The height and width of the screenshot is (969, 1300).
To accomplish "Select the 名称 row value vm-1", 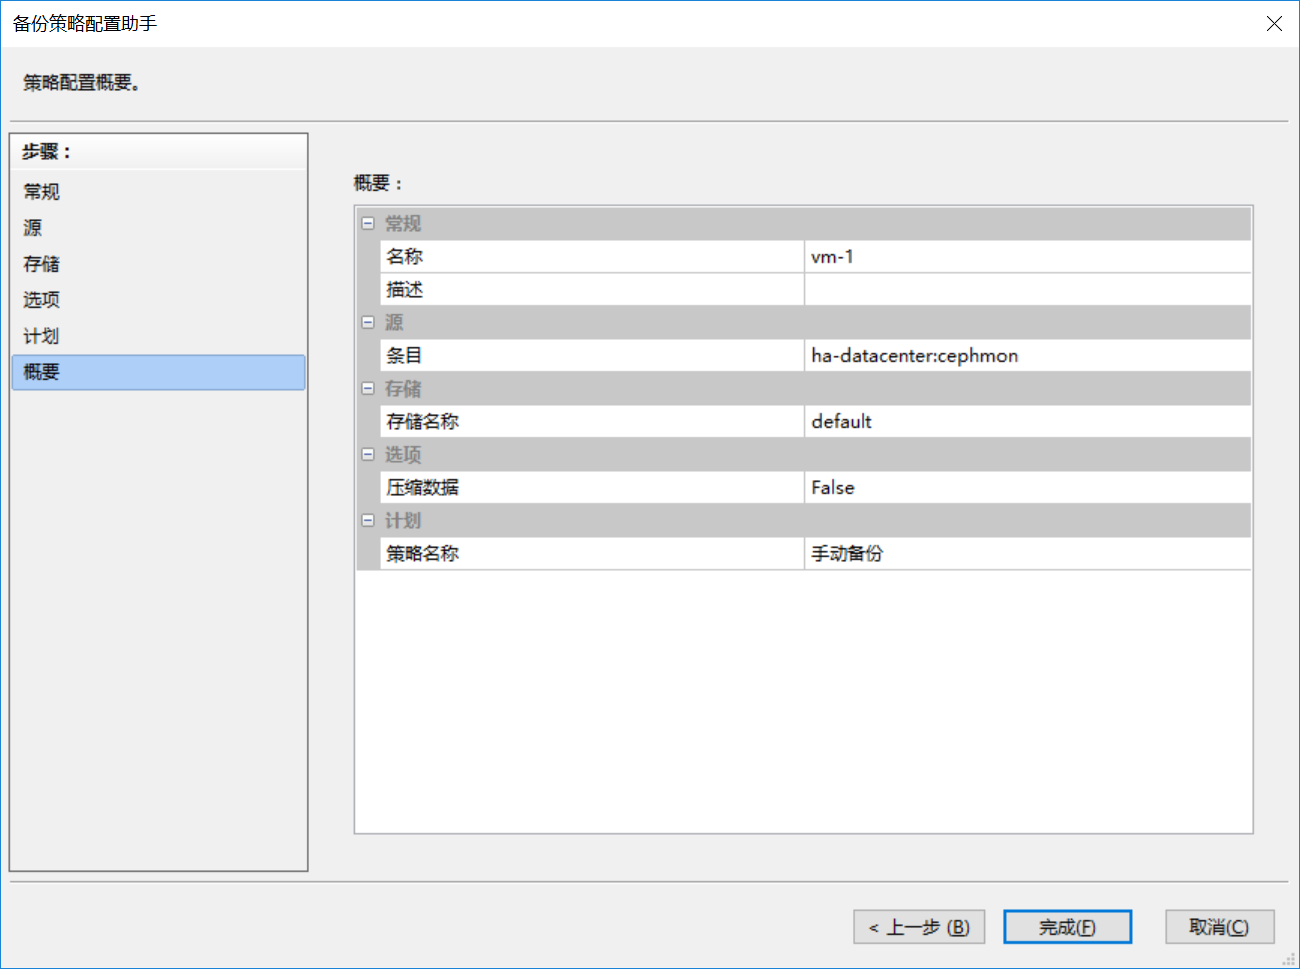I will 1026,257.
